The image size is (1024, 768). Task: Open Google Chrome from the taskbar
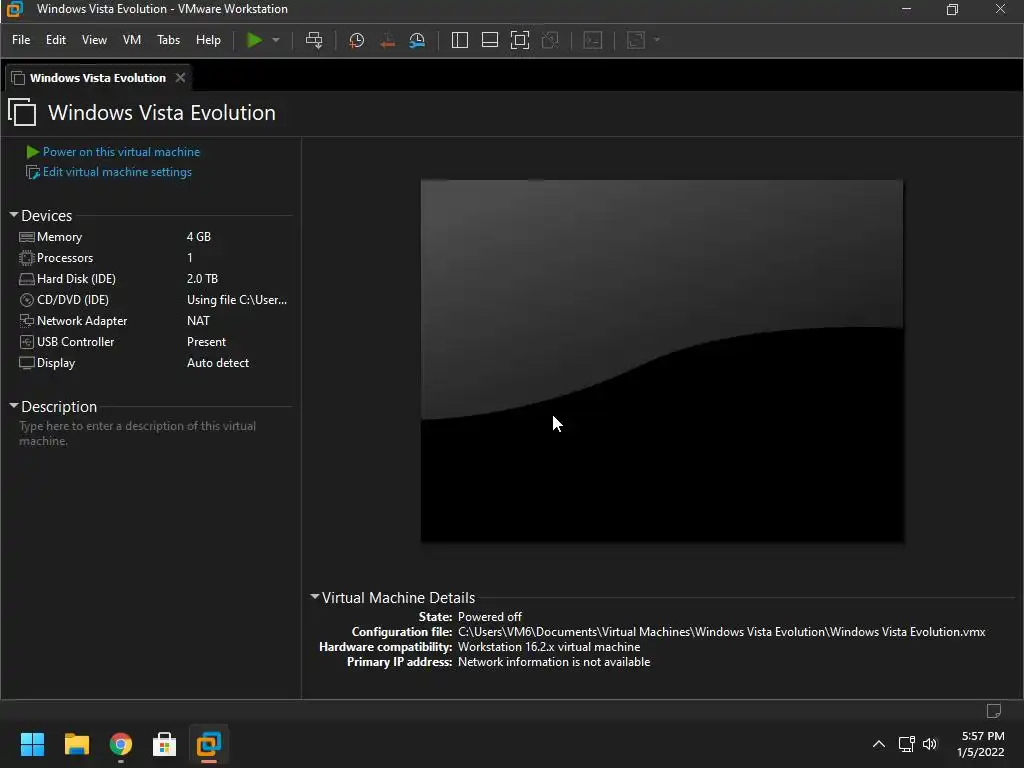(x=121, y=744)
